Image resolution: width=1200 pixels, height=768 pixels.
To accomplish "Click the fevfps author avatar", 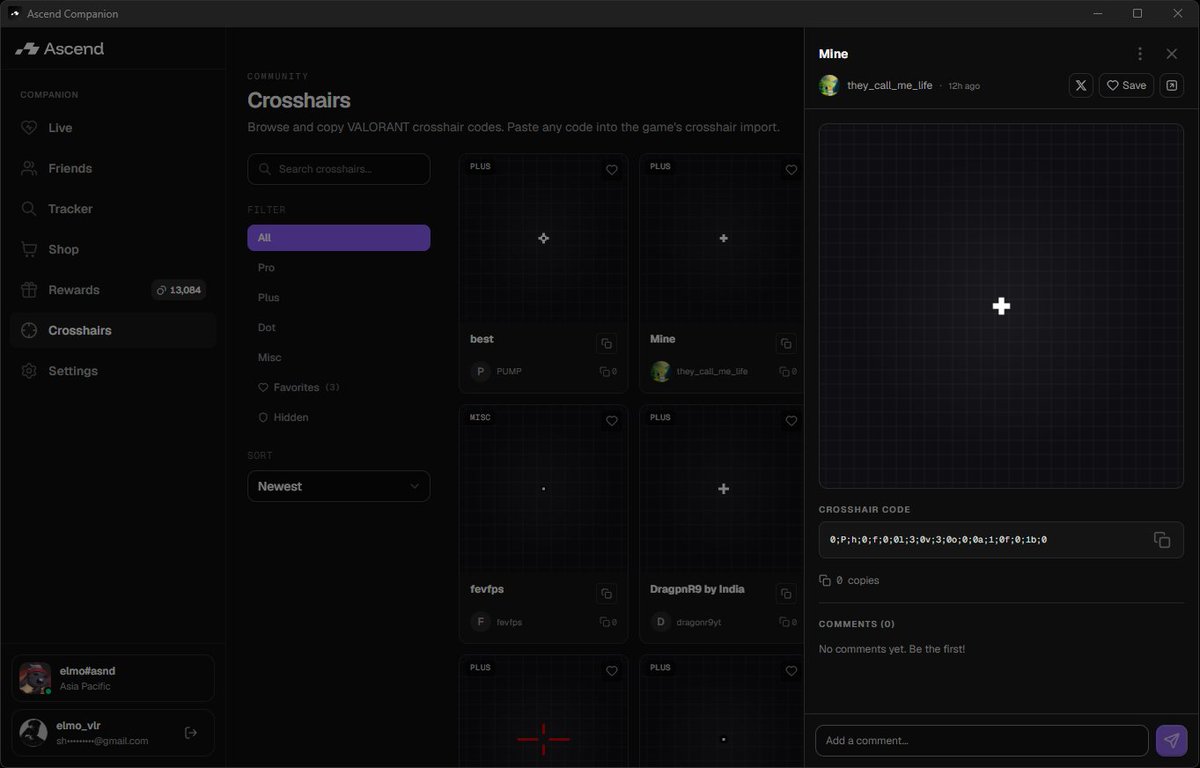I will coord(481,622).
